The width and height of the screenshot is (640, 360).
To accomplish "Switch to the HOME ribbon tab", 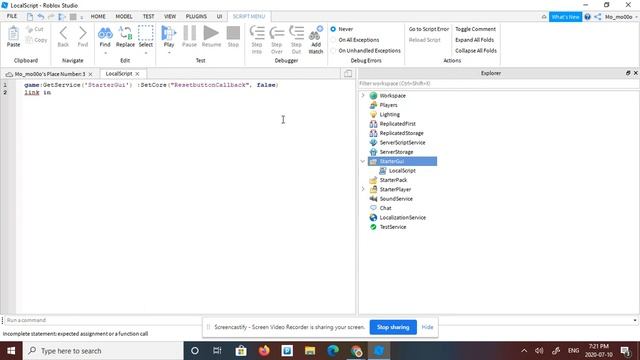I will click(x=98, y=16).
